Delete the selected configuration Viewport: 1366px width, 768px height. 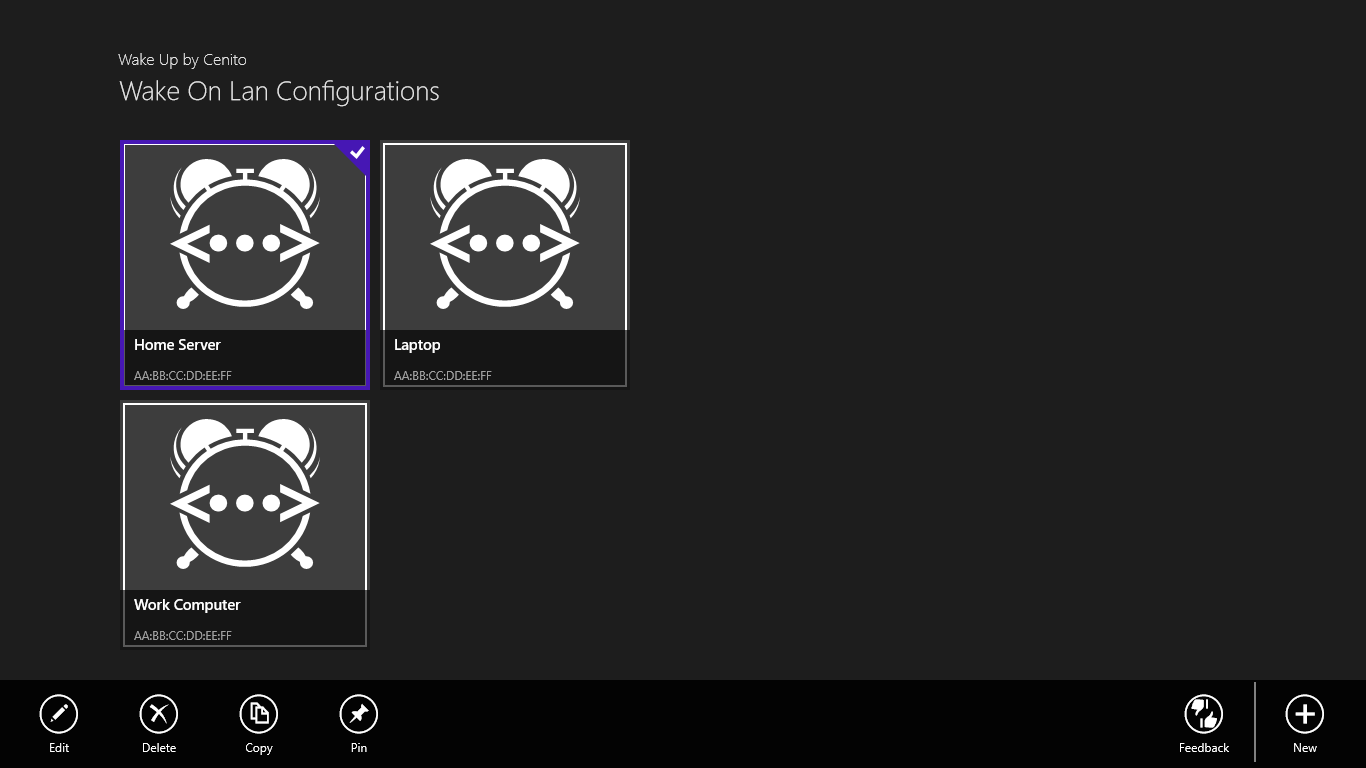[159, 714]
